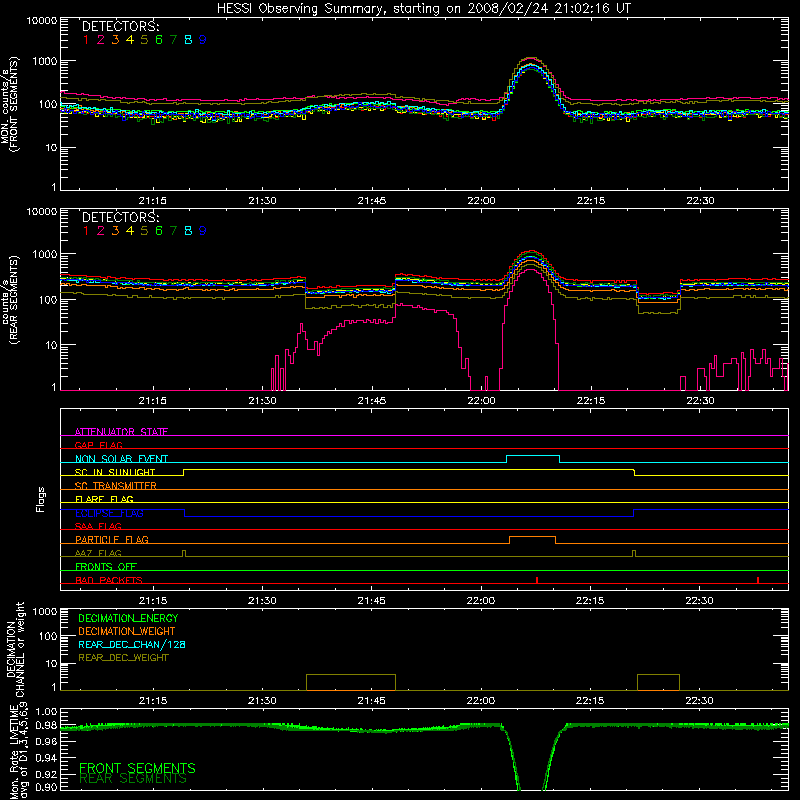Click the REAR_DEC_CHAN/128 legend entry
Screen dimensions: 800x800
click(x=132, y=644)
